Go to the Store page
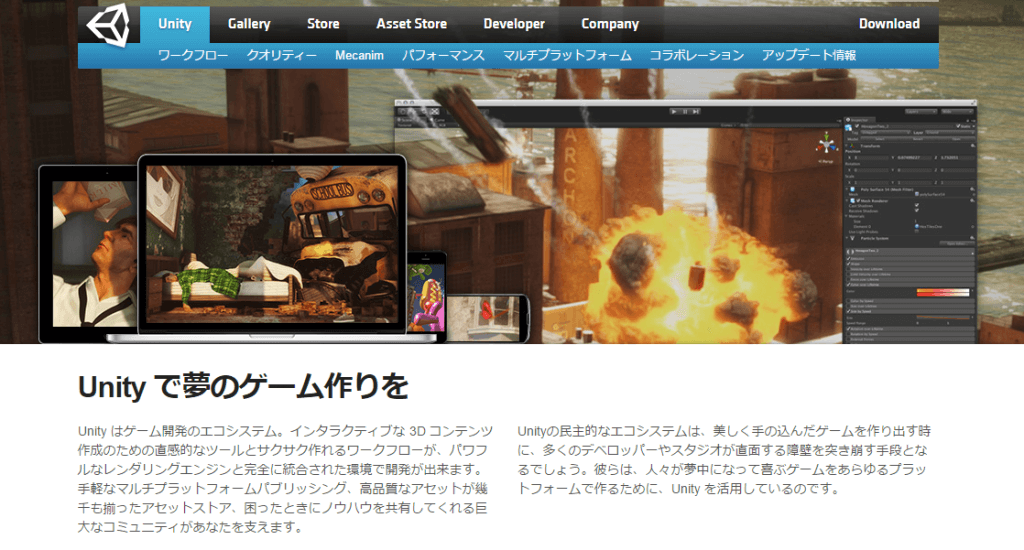The image size is (1024, 550). (323, 24)
